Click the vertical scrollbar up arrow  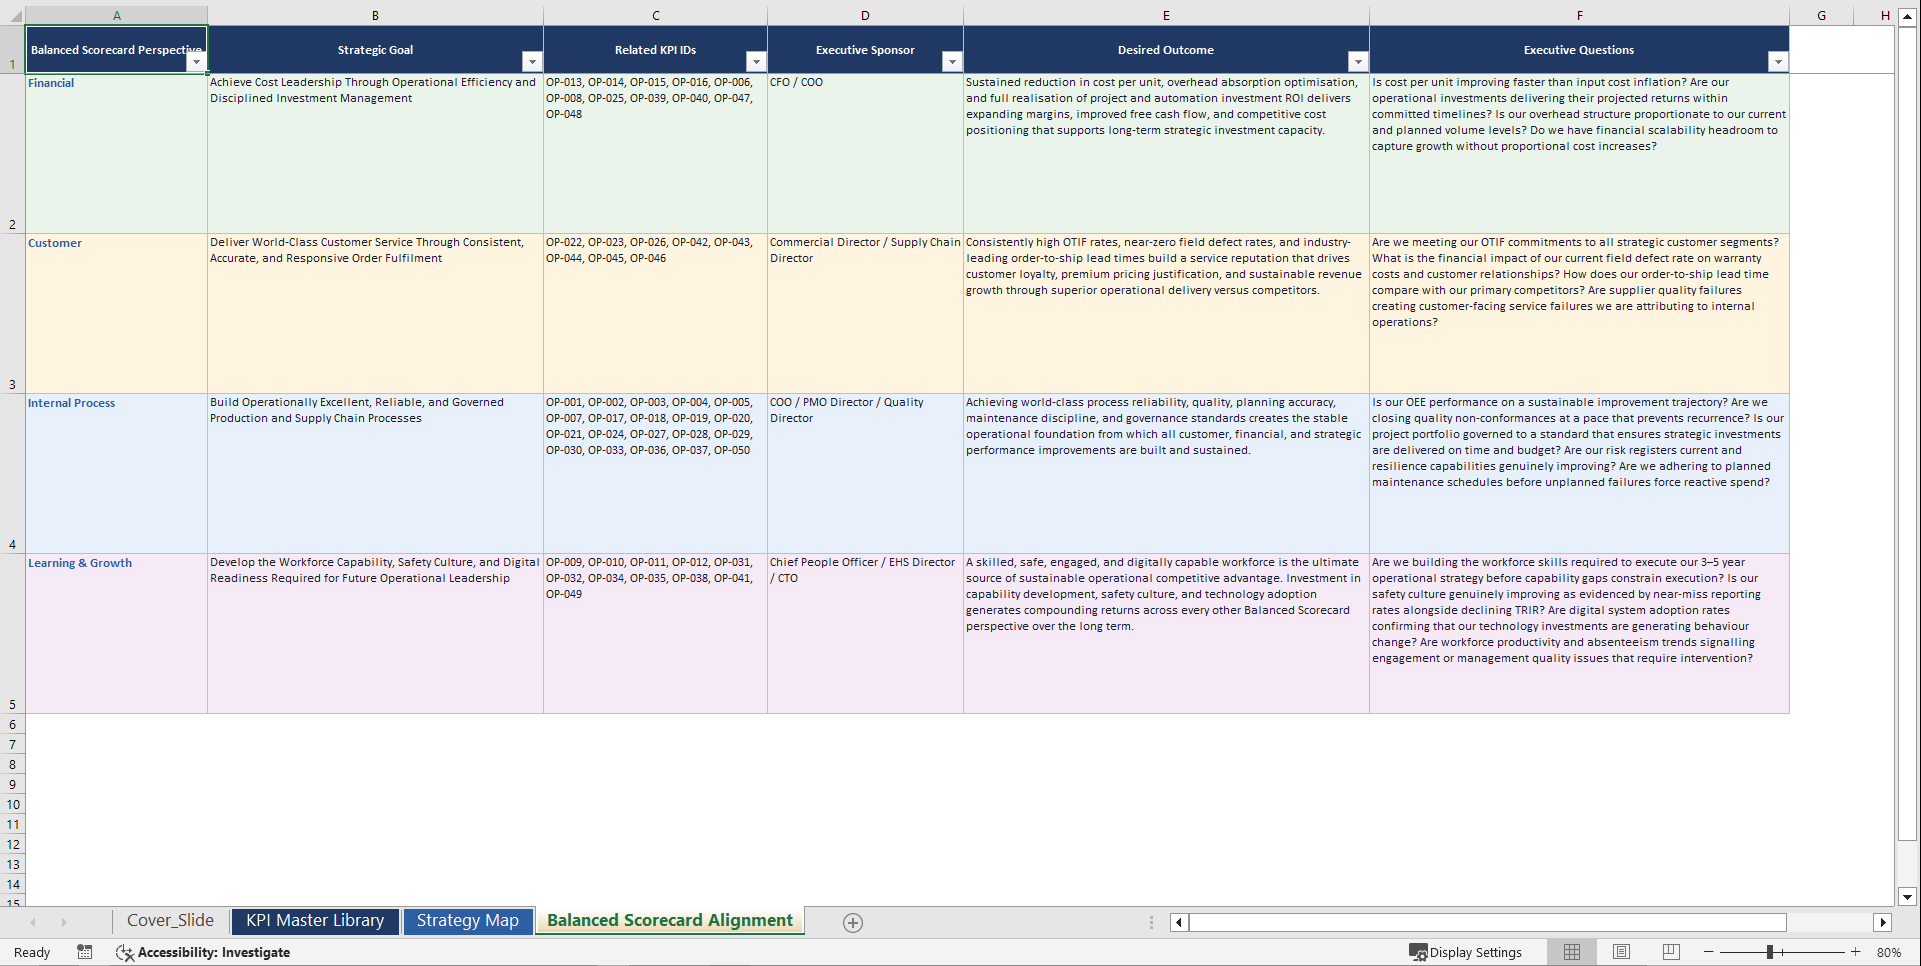click(1907, 17)
